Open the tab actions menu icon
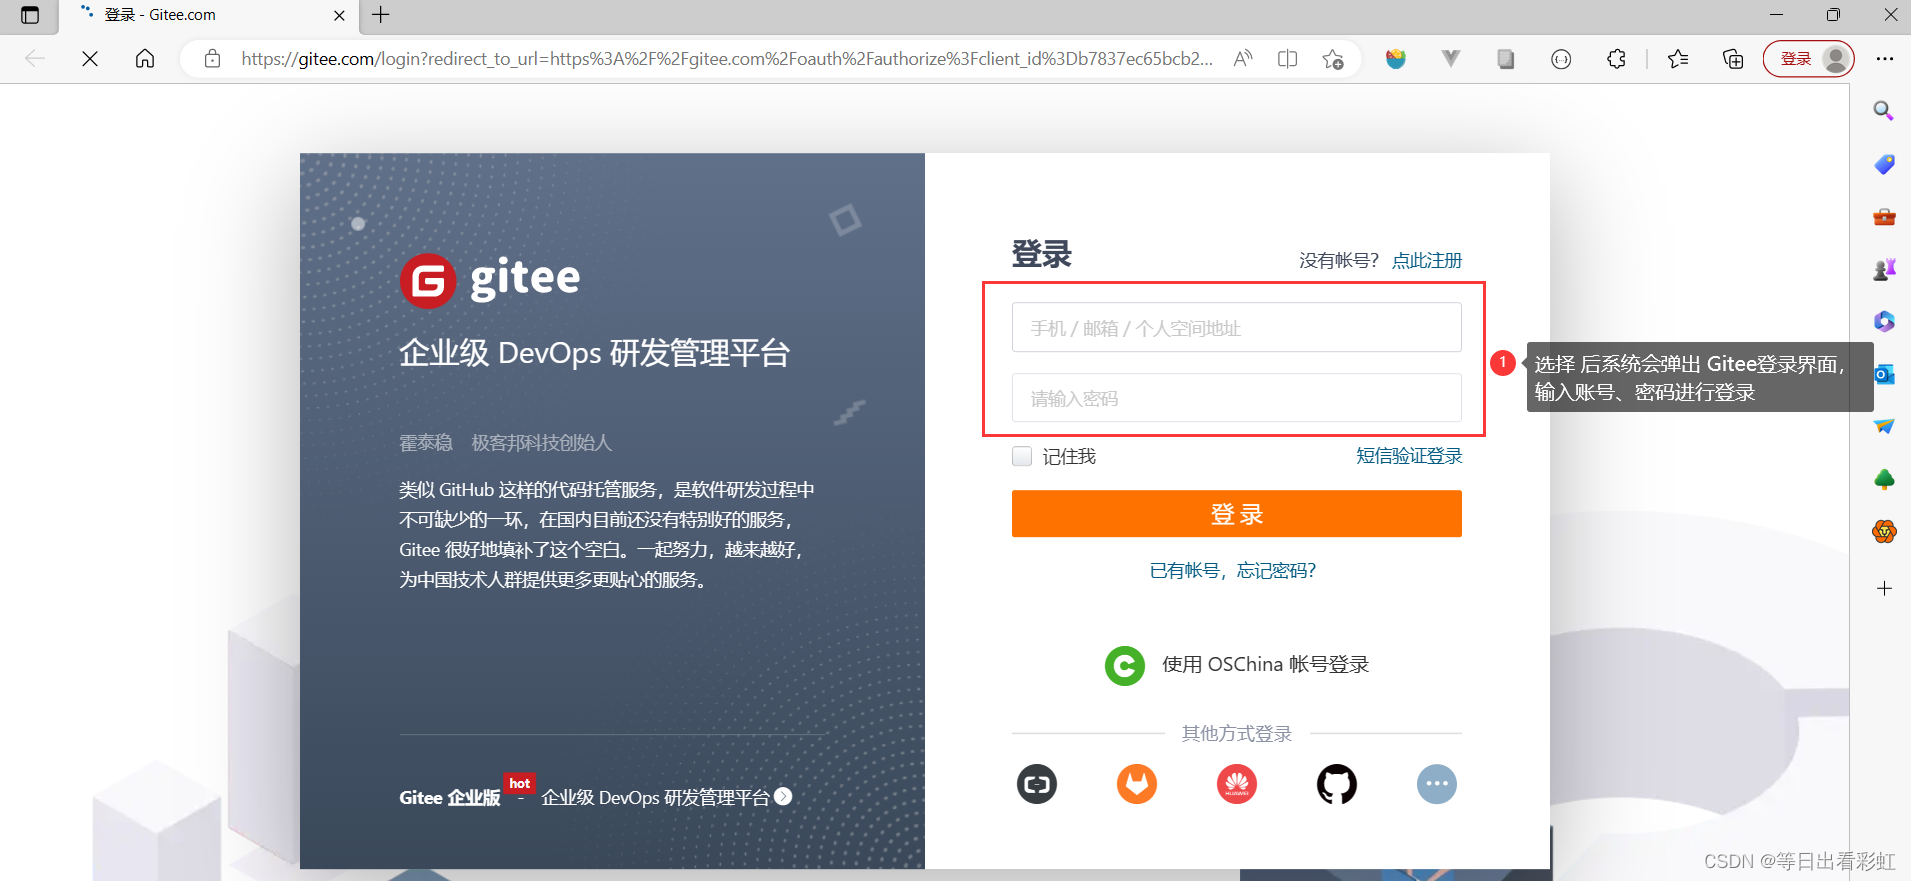The height and width of the screenshot is (881, 1911). [x=30, y=15]
